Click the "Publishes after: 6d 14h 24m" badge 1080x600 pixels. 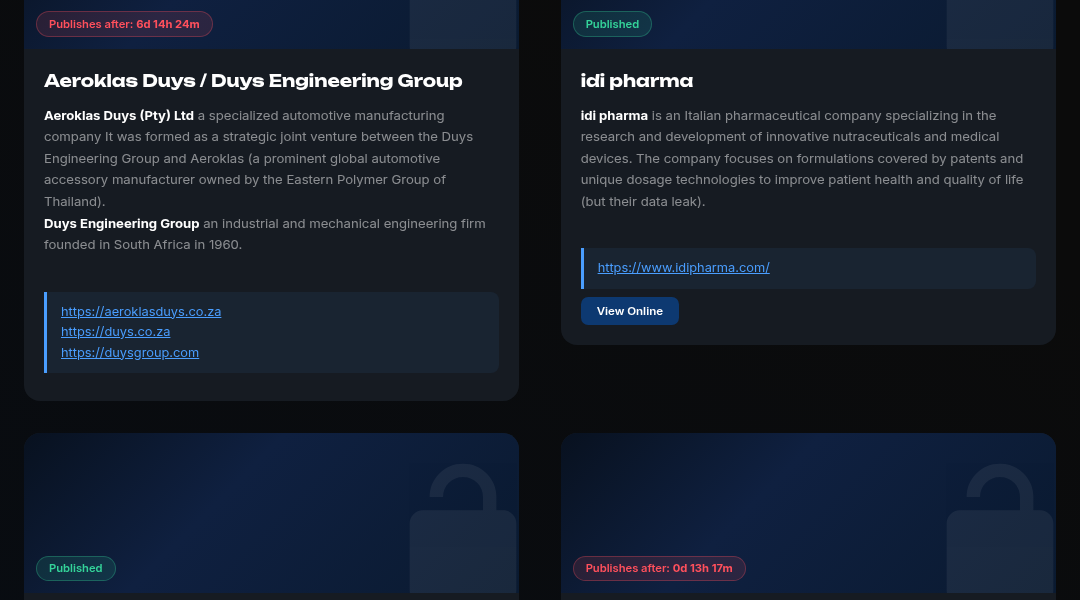tap(124, 24)
